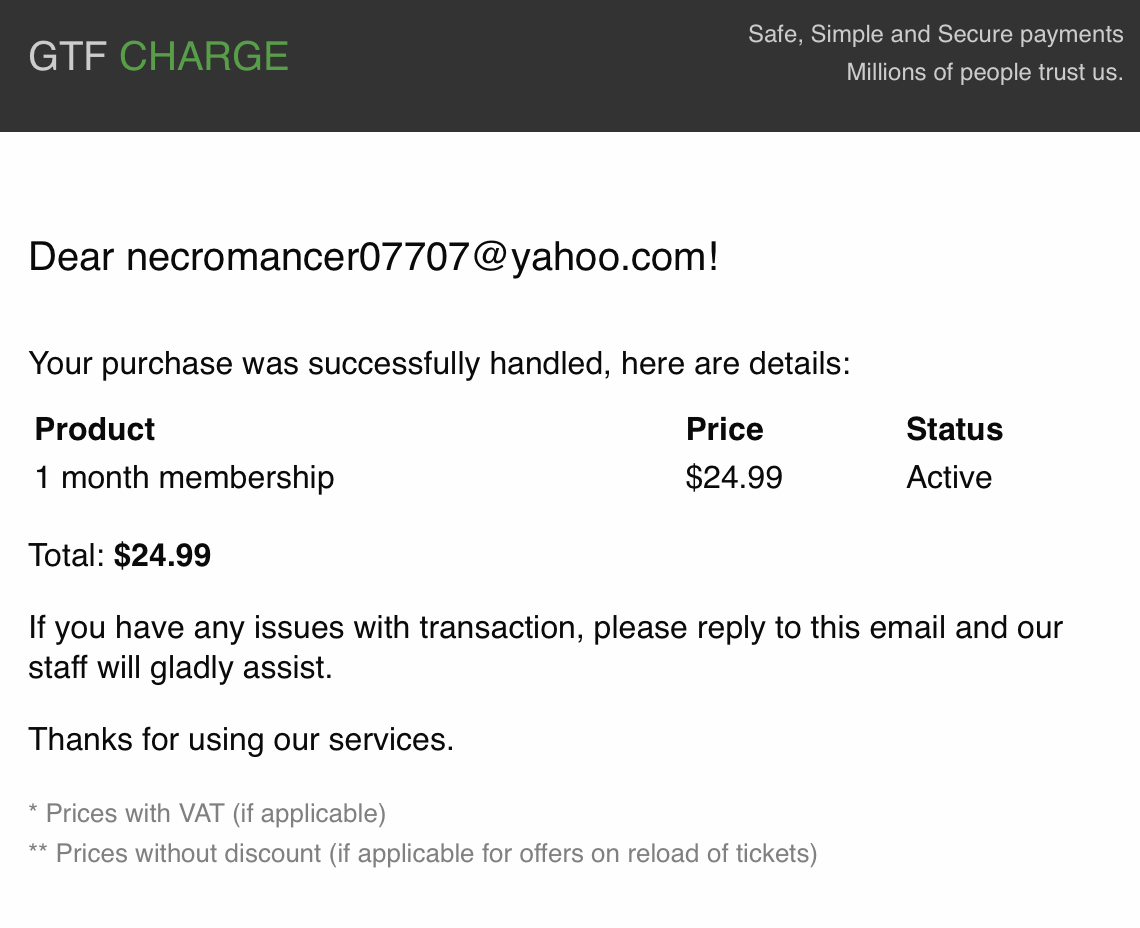The image size is (1140, 928).
Task: Click the "Safe, Simple and Secure payments" tagline
Action: tap(935, 35)
